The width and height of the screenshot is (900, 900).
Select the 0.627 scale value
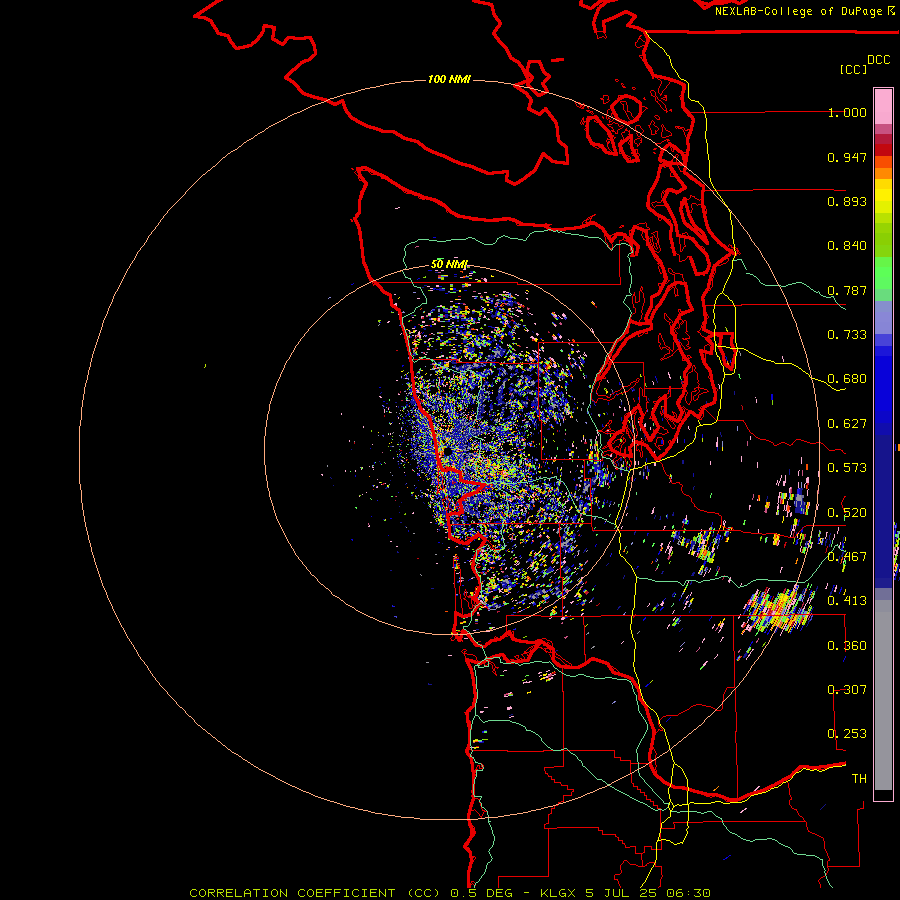tap(847, 424)
